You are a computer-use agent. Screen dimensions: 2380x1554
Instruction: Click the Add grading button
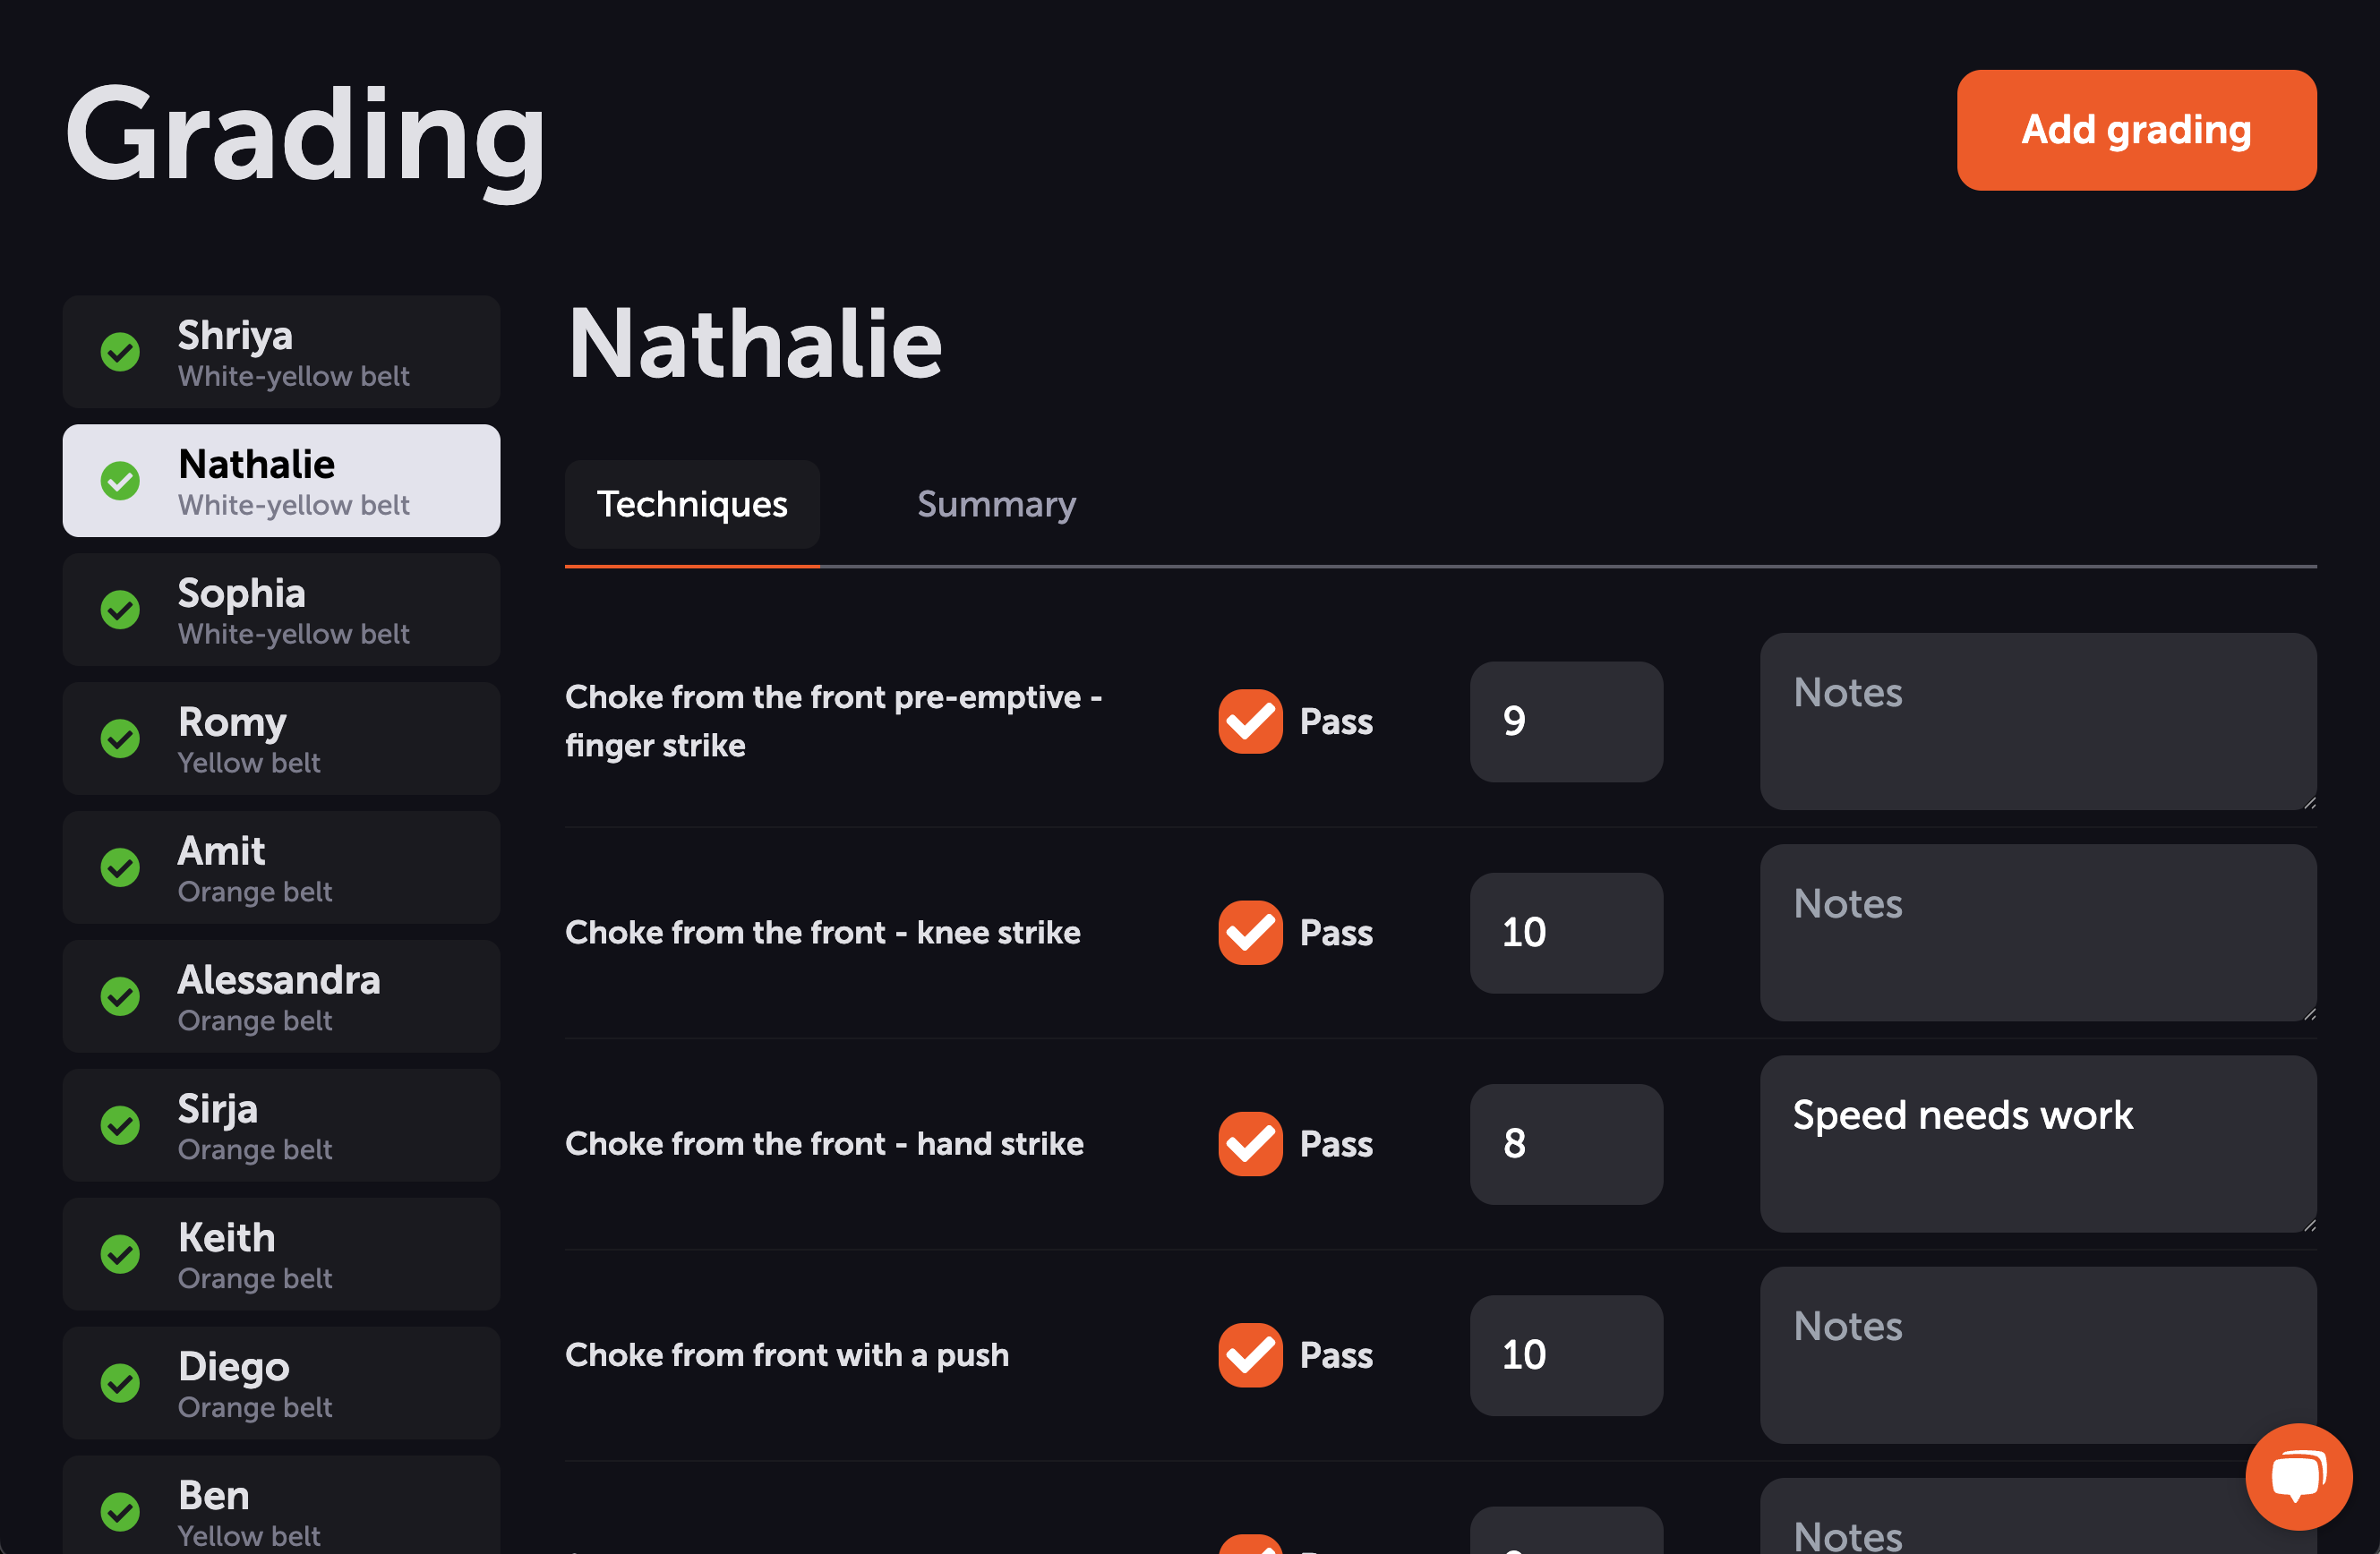pyautogui.click(x=2136, y=130)
